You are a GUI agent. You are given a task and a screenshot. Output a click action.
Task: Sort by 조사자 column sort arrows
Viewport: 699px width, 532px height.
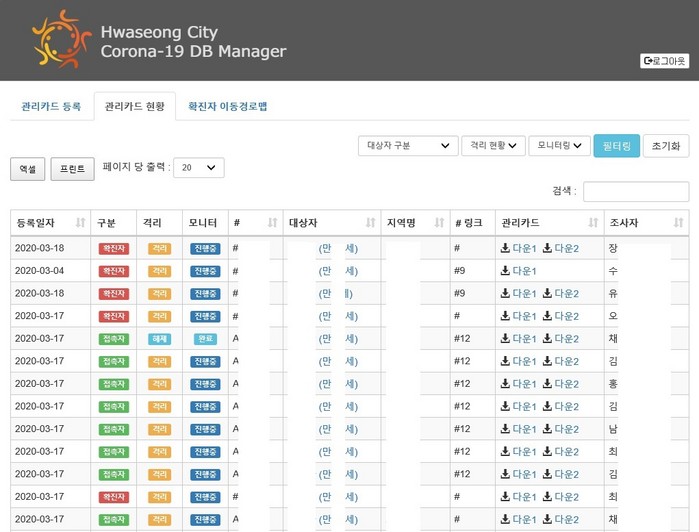[680, 223]
